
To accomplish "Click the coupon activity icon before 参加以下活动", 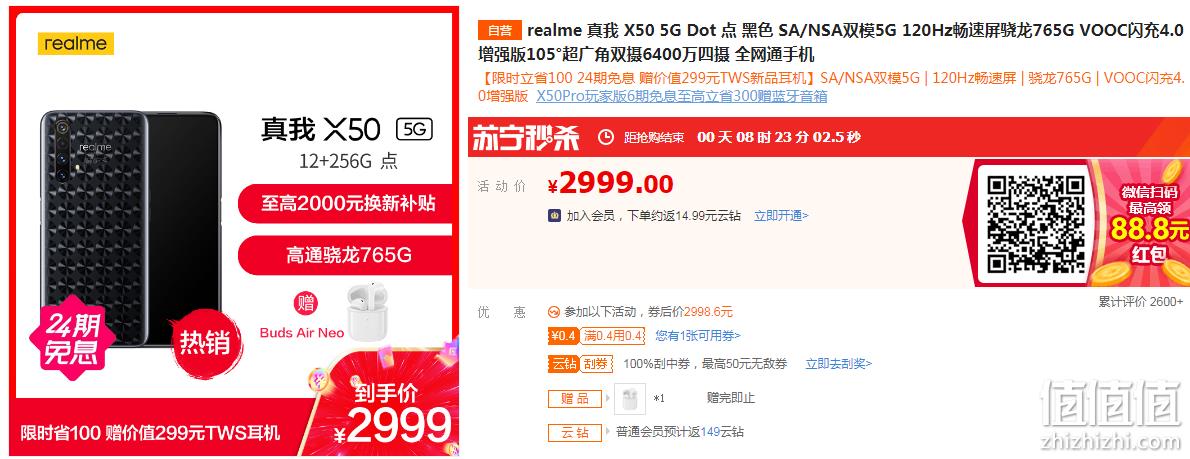I will 554,312.
